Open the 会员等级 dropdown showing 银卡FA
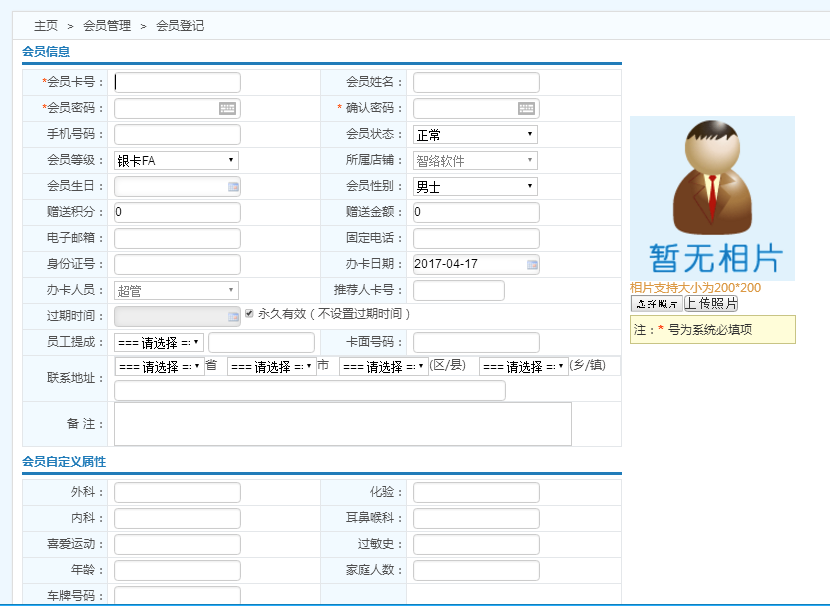Image resolution: width=830 pixels, height=606 pixels. [x=176, y=160]
